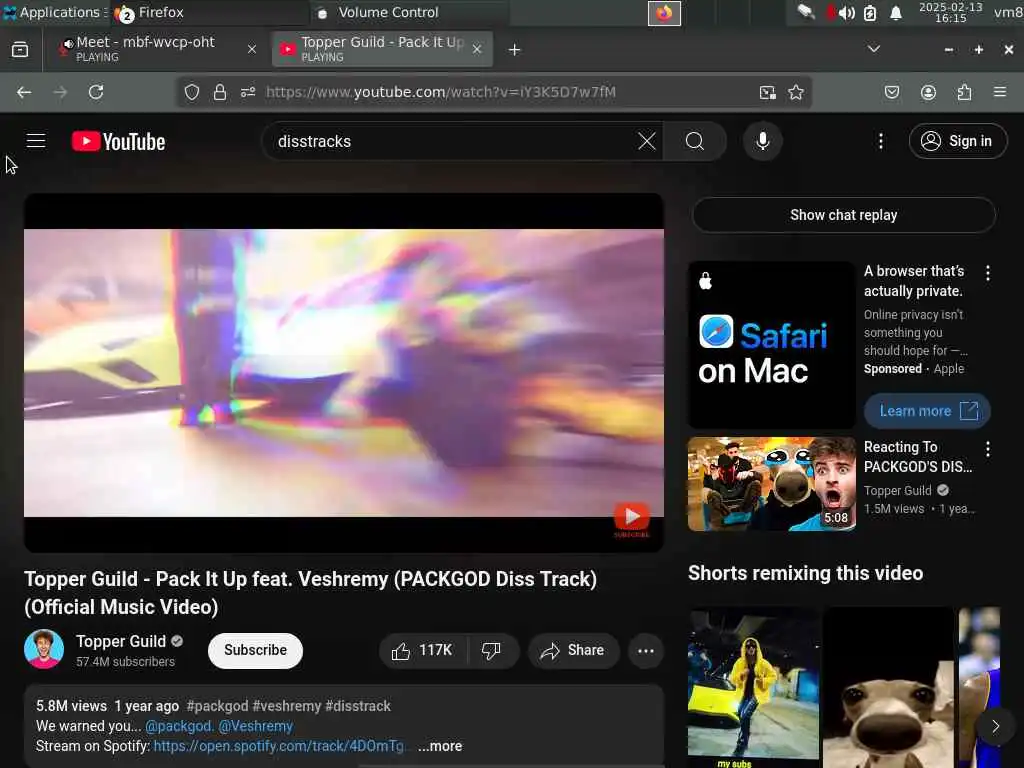This screenshot has width=1024, height=768.
Task: Open the @packgod mention link
Action: click(179, 726)
